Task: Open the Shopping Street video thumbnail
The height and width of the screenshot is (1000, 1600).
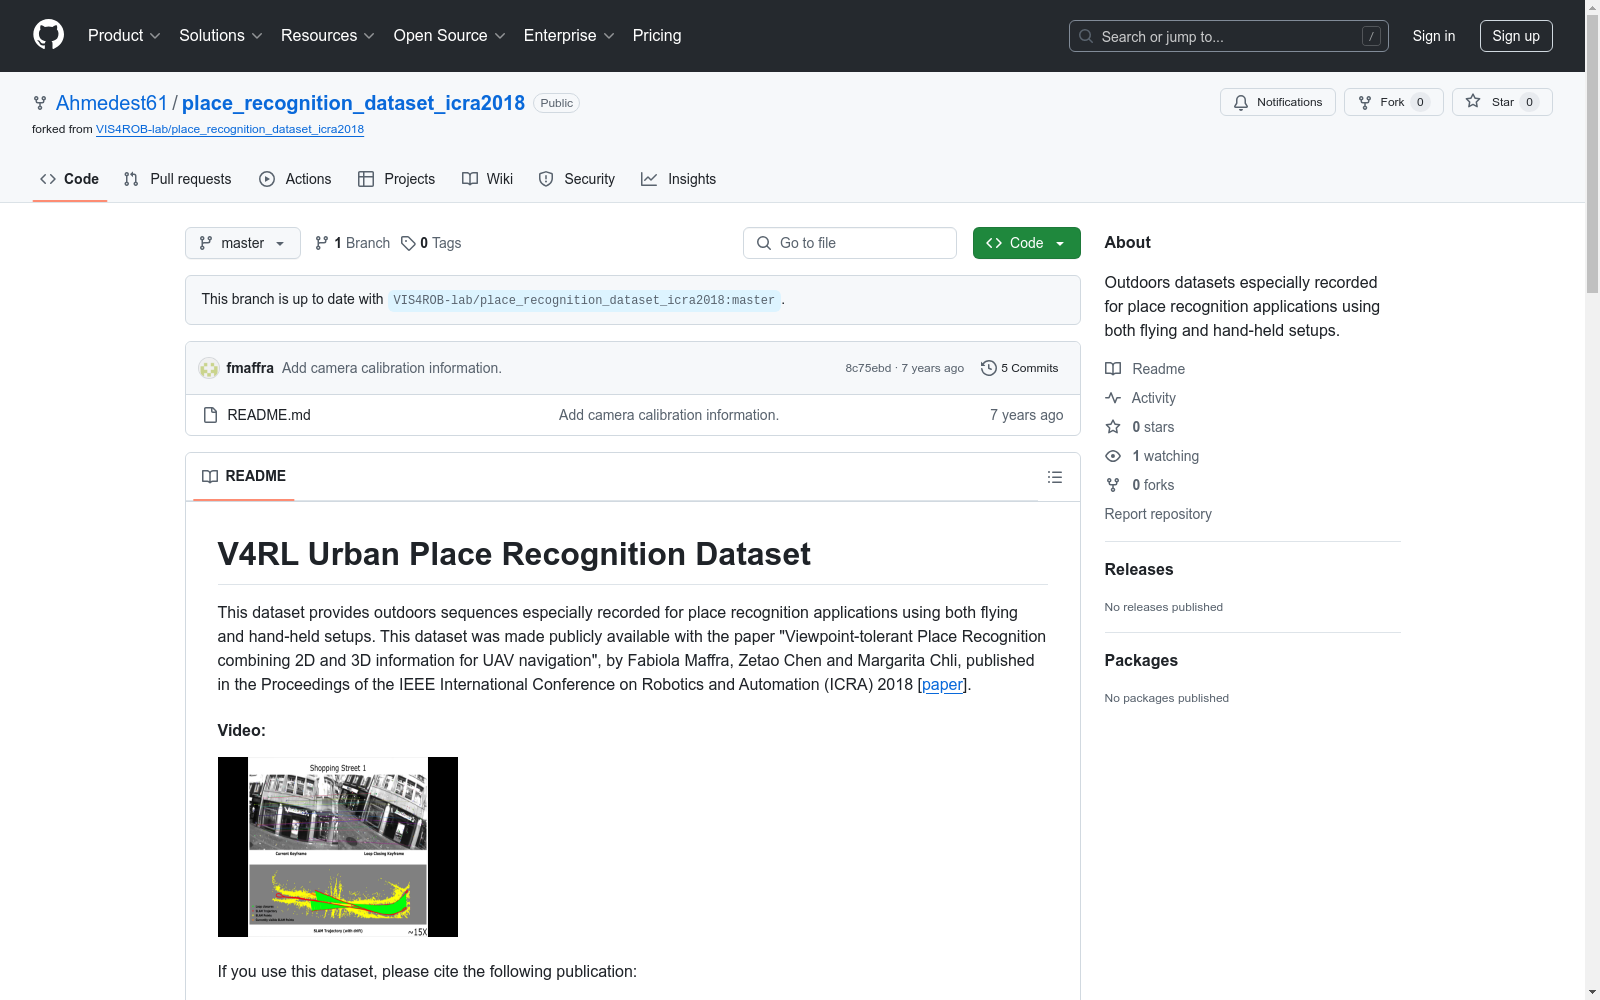Action: pyautogui.click(x=338, y=847)
